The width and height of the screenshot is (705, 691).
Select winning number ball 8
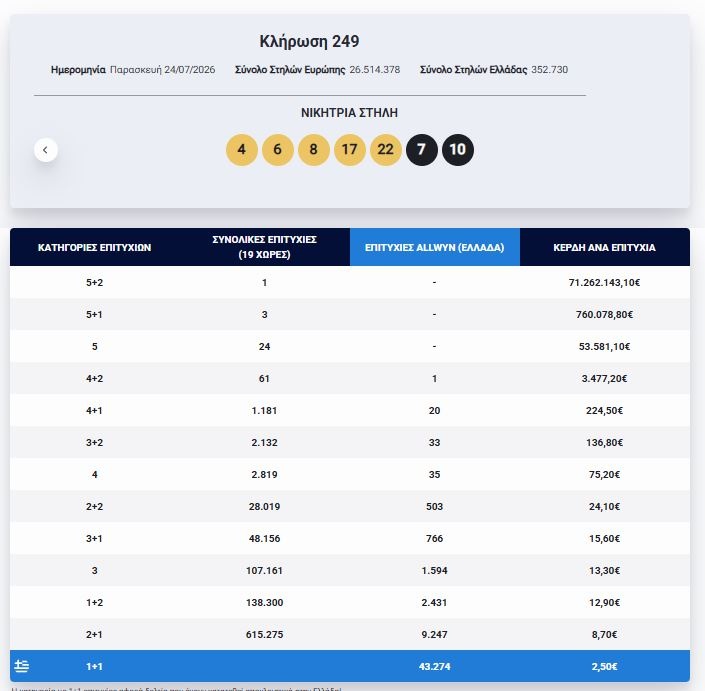click(313, 150)
